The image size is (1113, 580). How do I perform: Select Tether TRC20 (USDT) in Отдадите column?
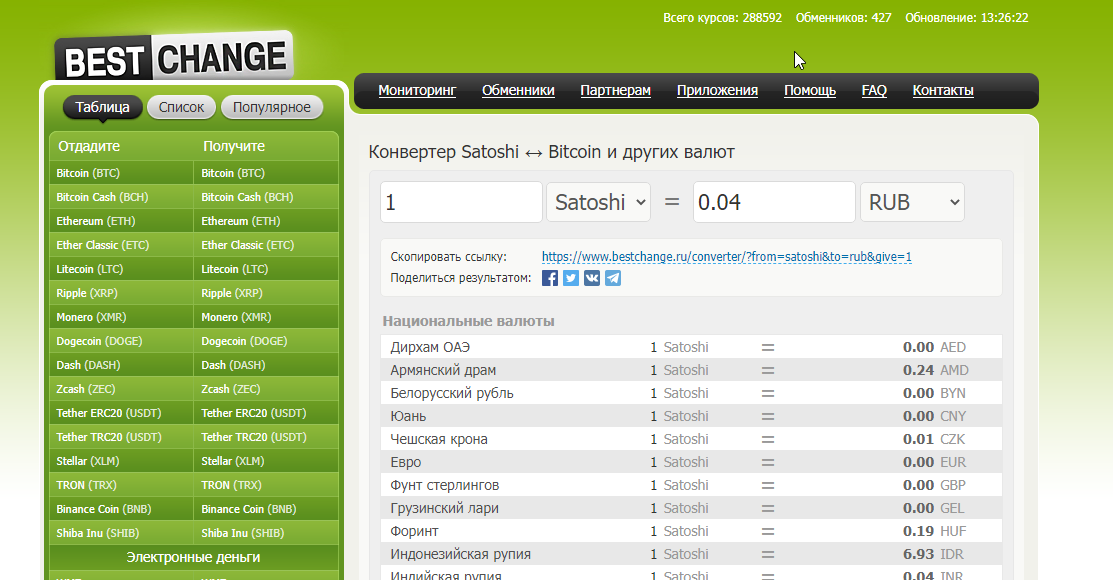(x=121, y=437)
